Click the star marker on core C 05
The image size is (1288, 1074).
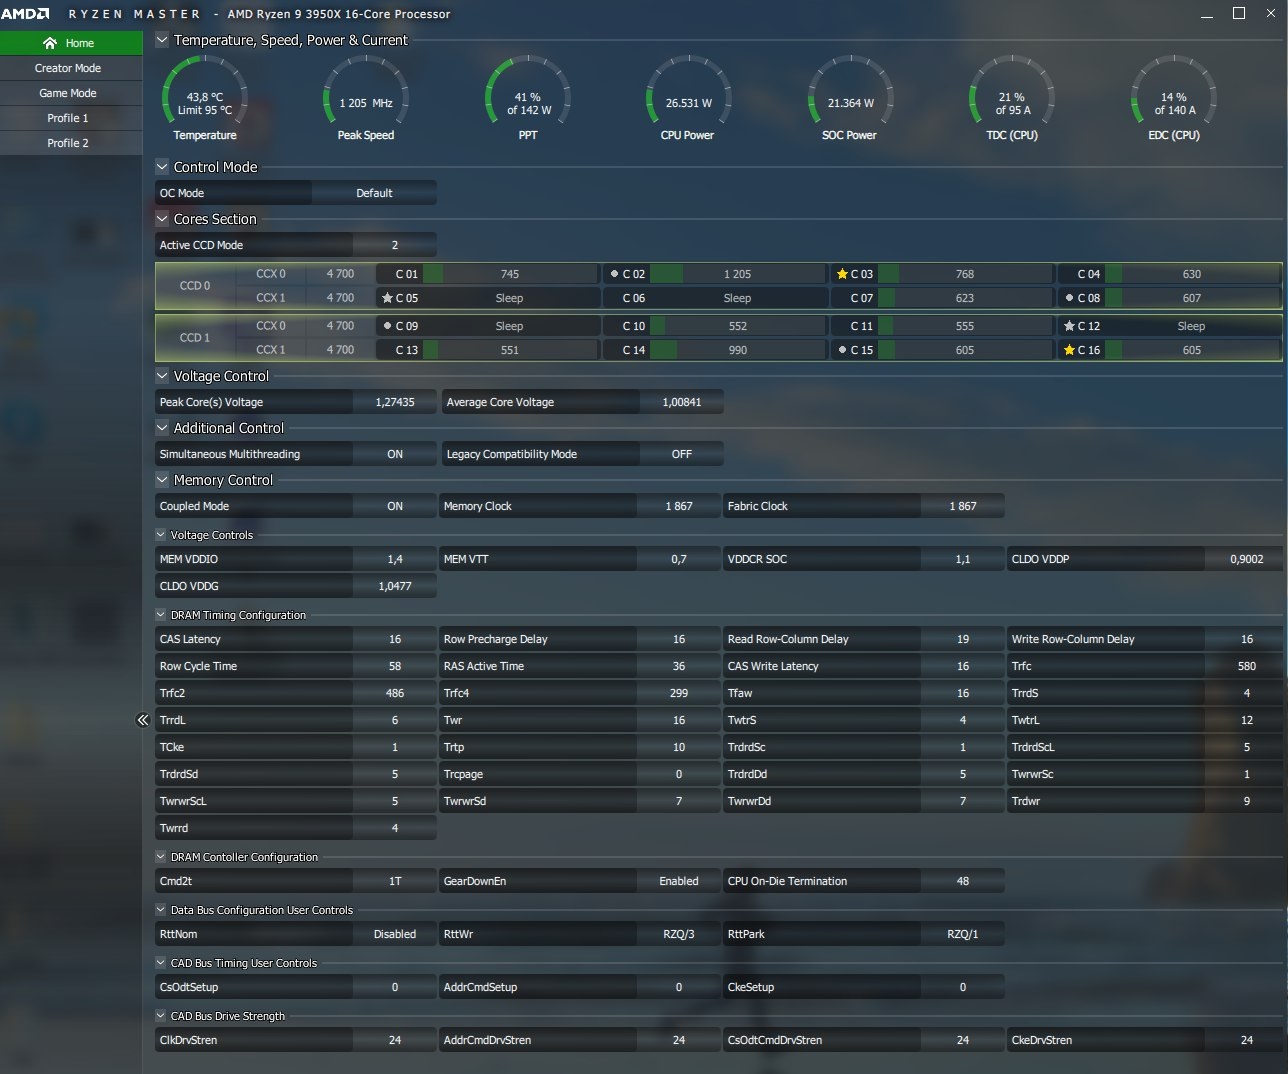tap(387, 298)
